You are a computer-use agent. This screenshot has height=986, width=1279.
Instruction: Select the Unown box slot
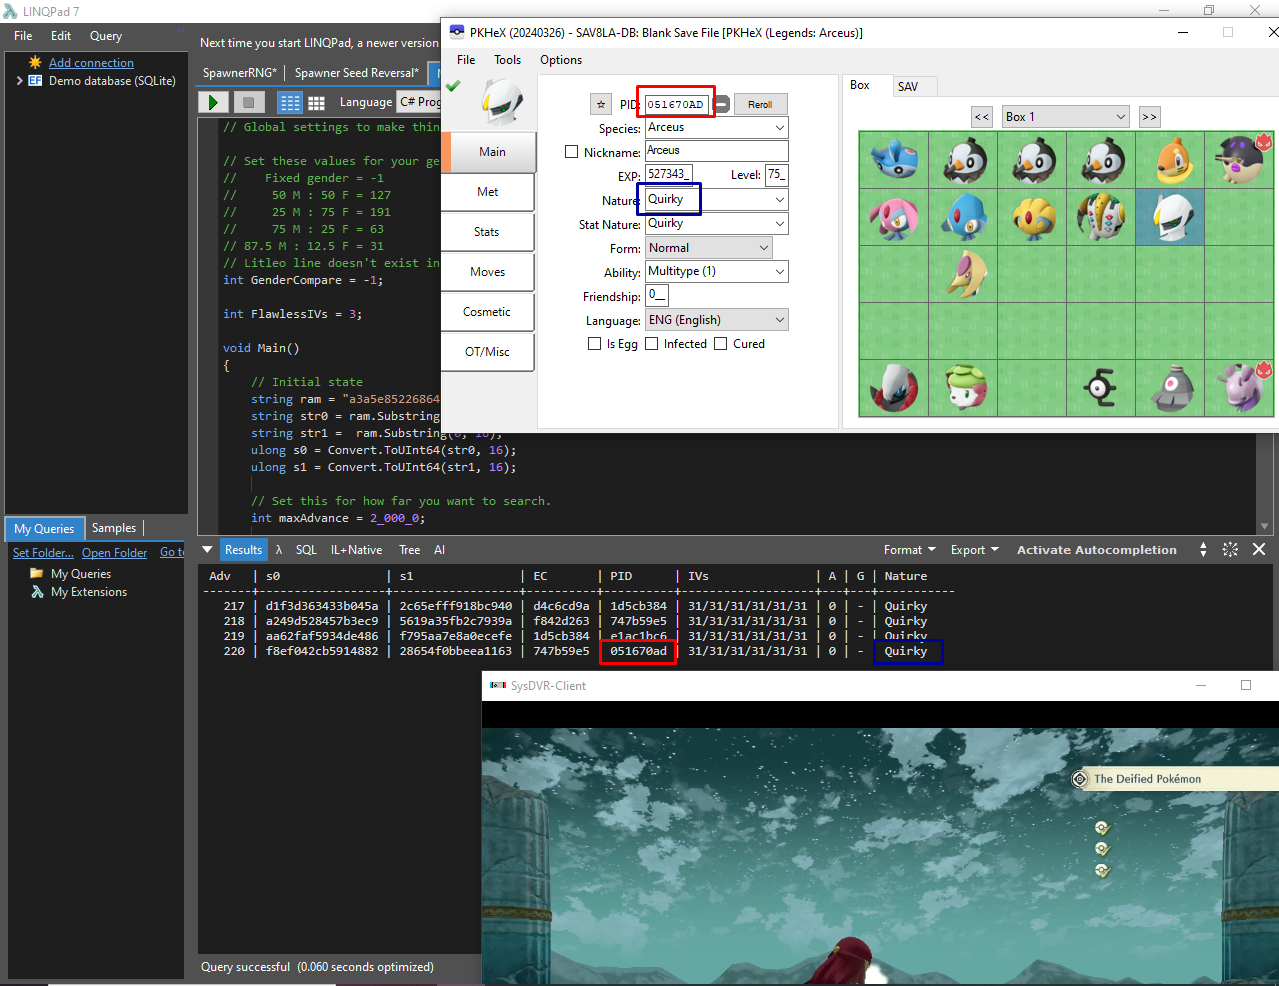point(1101,388)
